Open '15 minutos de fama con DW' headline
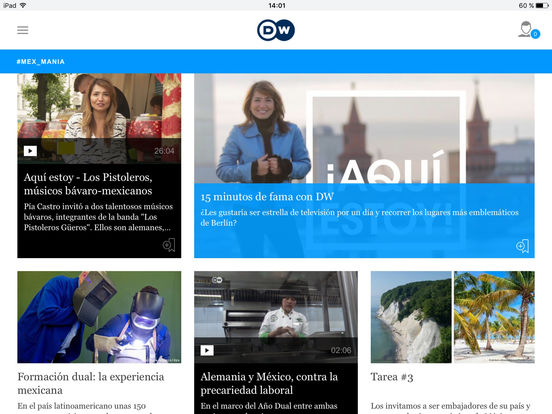Screen dimensions: 552x414 tap(267, 196)
